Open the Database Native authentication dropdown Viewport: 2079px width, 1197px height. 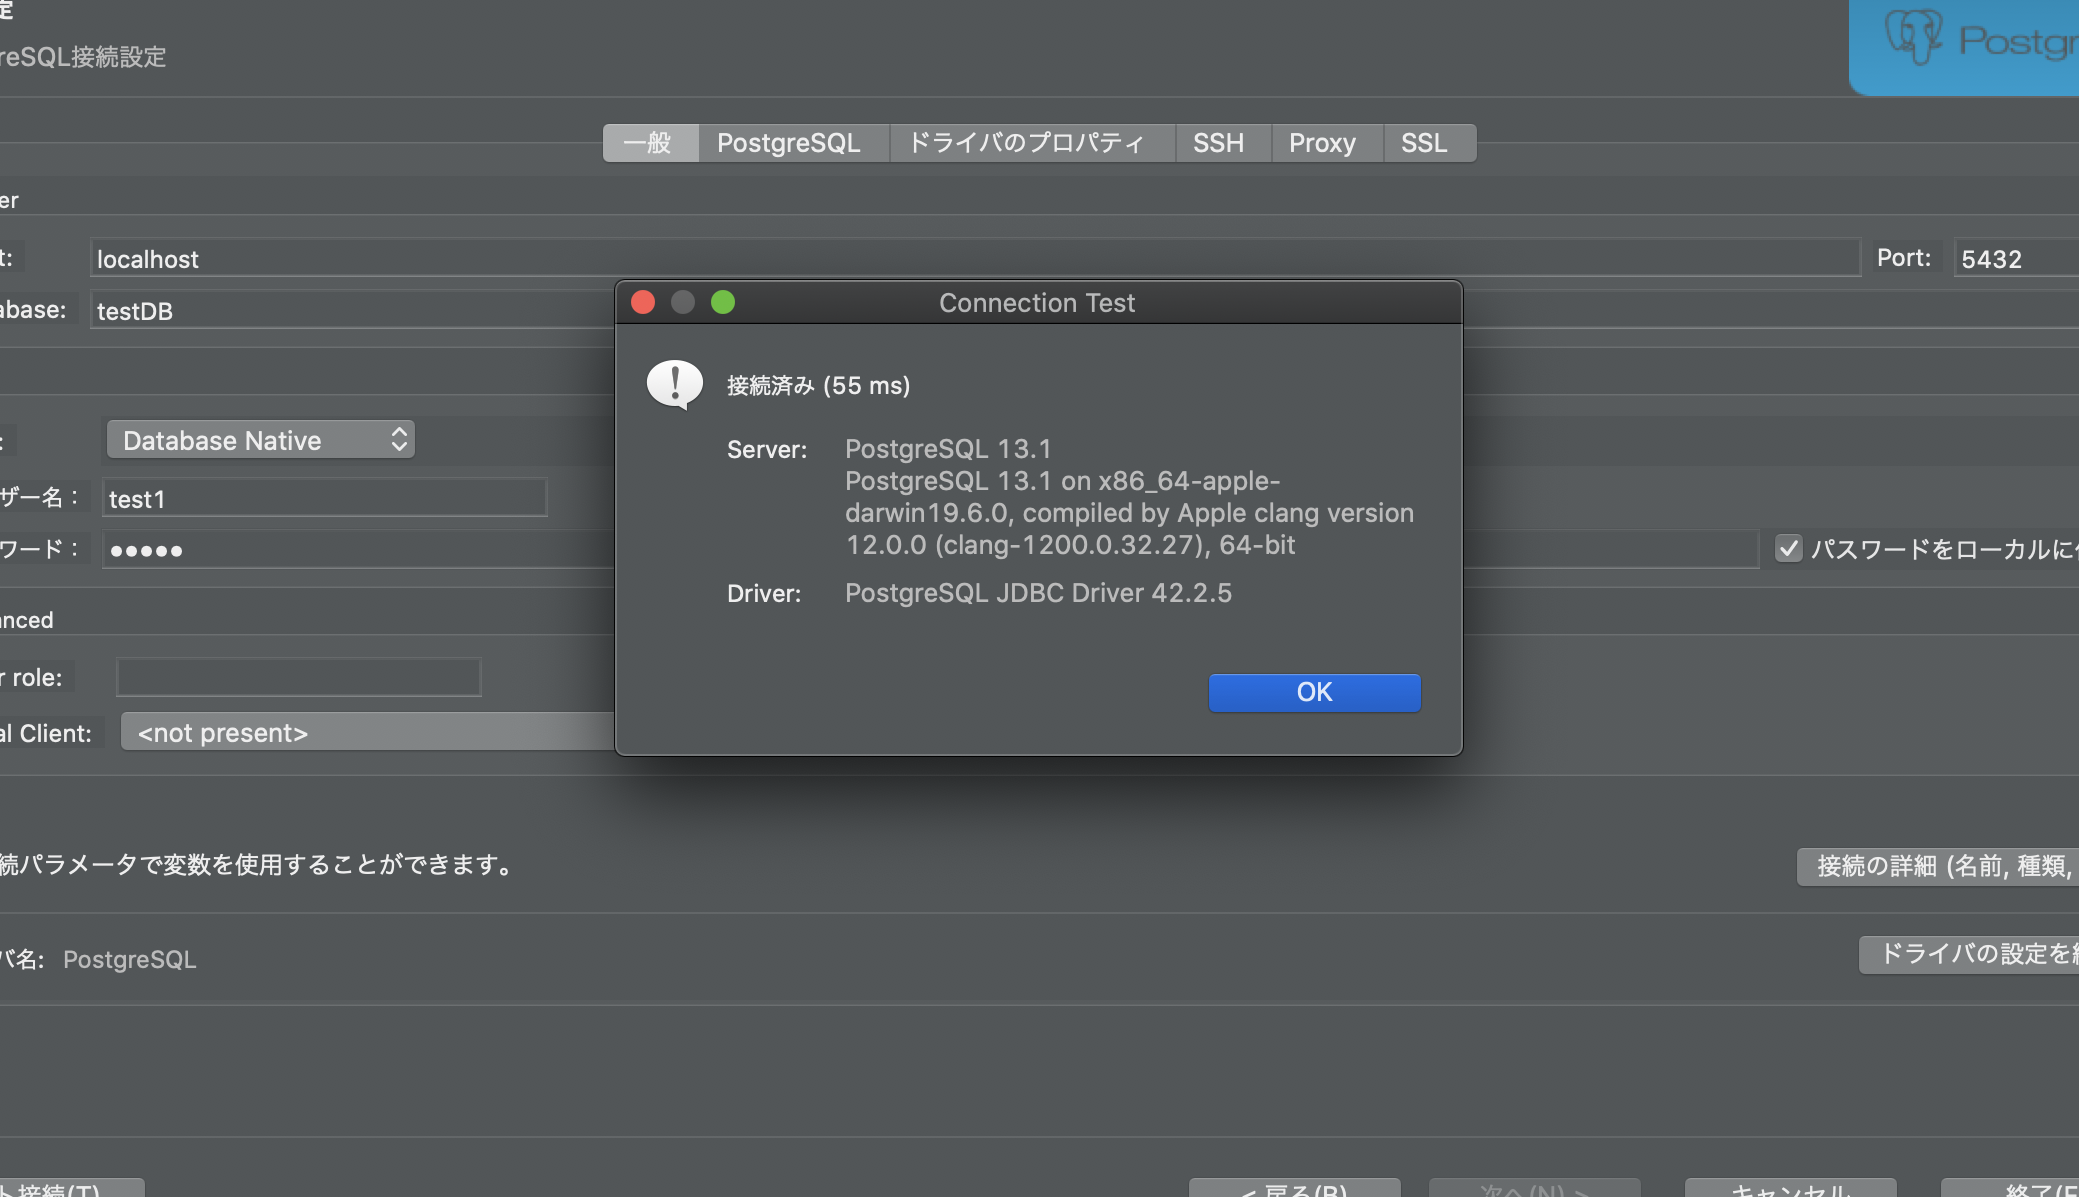tap(261, 440)
